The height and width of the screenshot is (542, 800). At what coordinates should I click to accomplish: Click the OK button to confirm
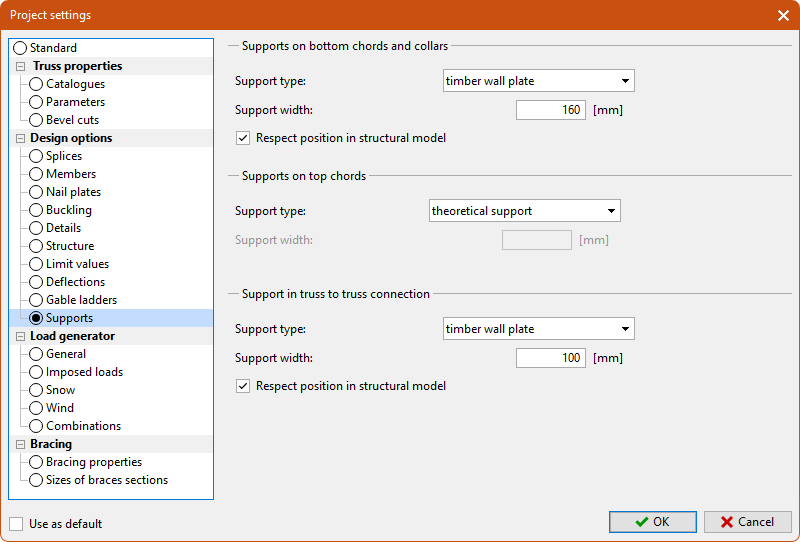point(652,522)
